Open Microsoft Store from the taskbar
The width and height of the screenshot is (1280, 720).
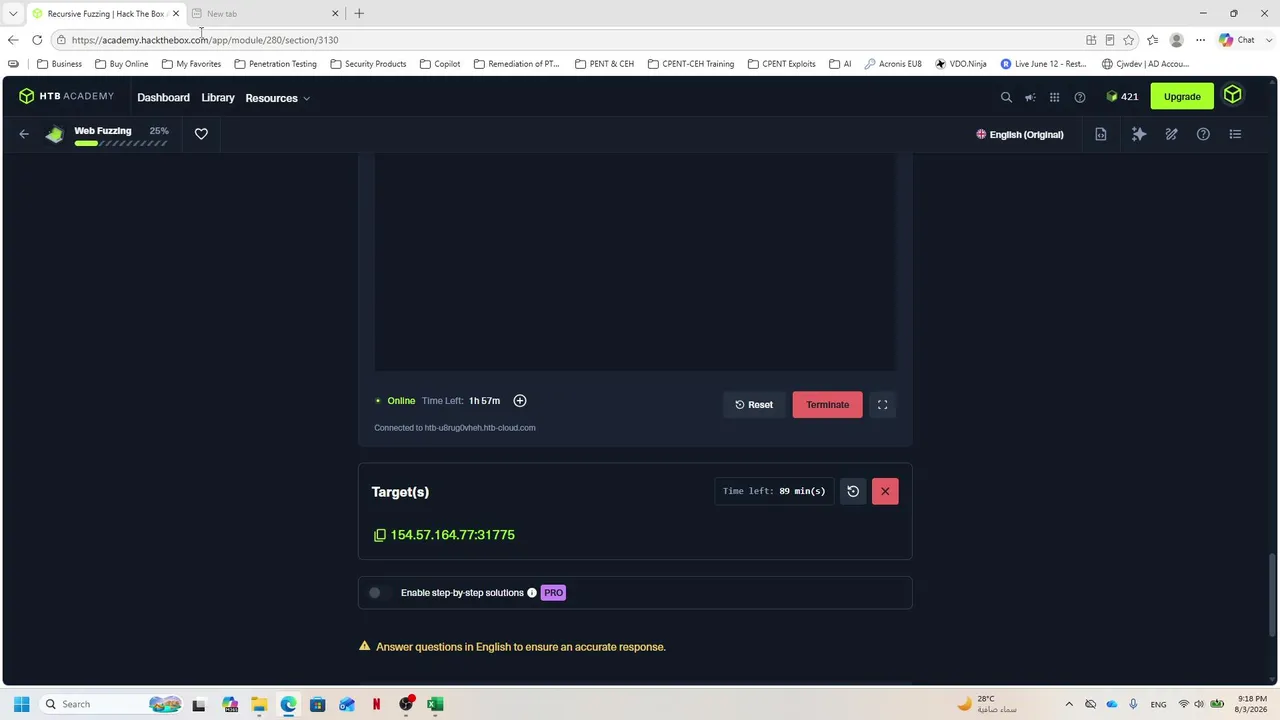317,704
